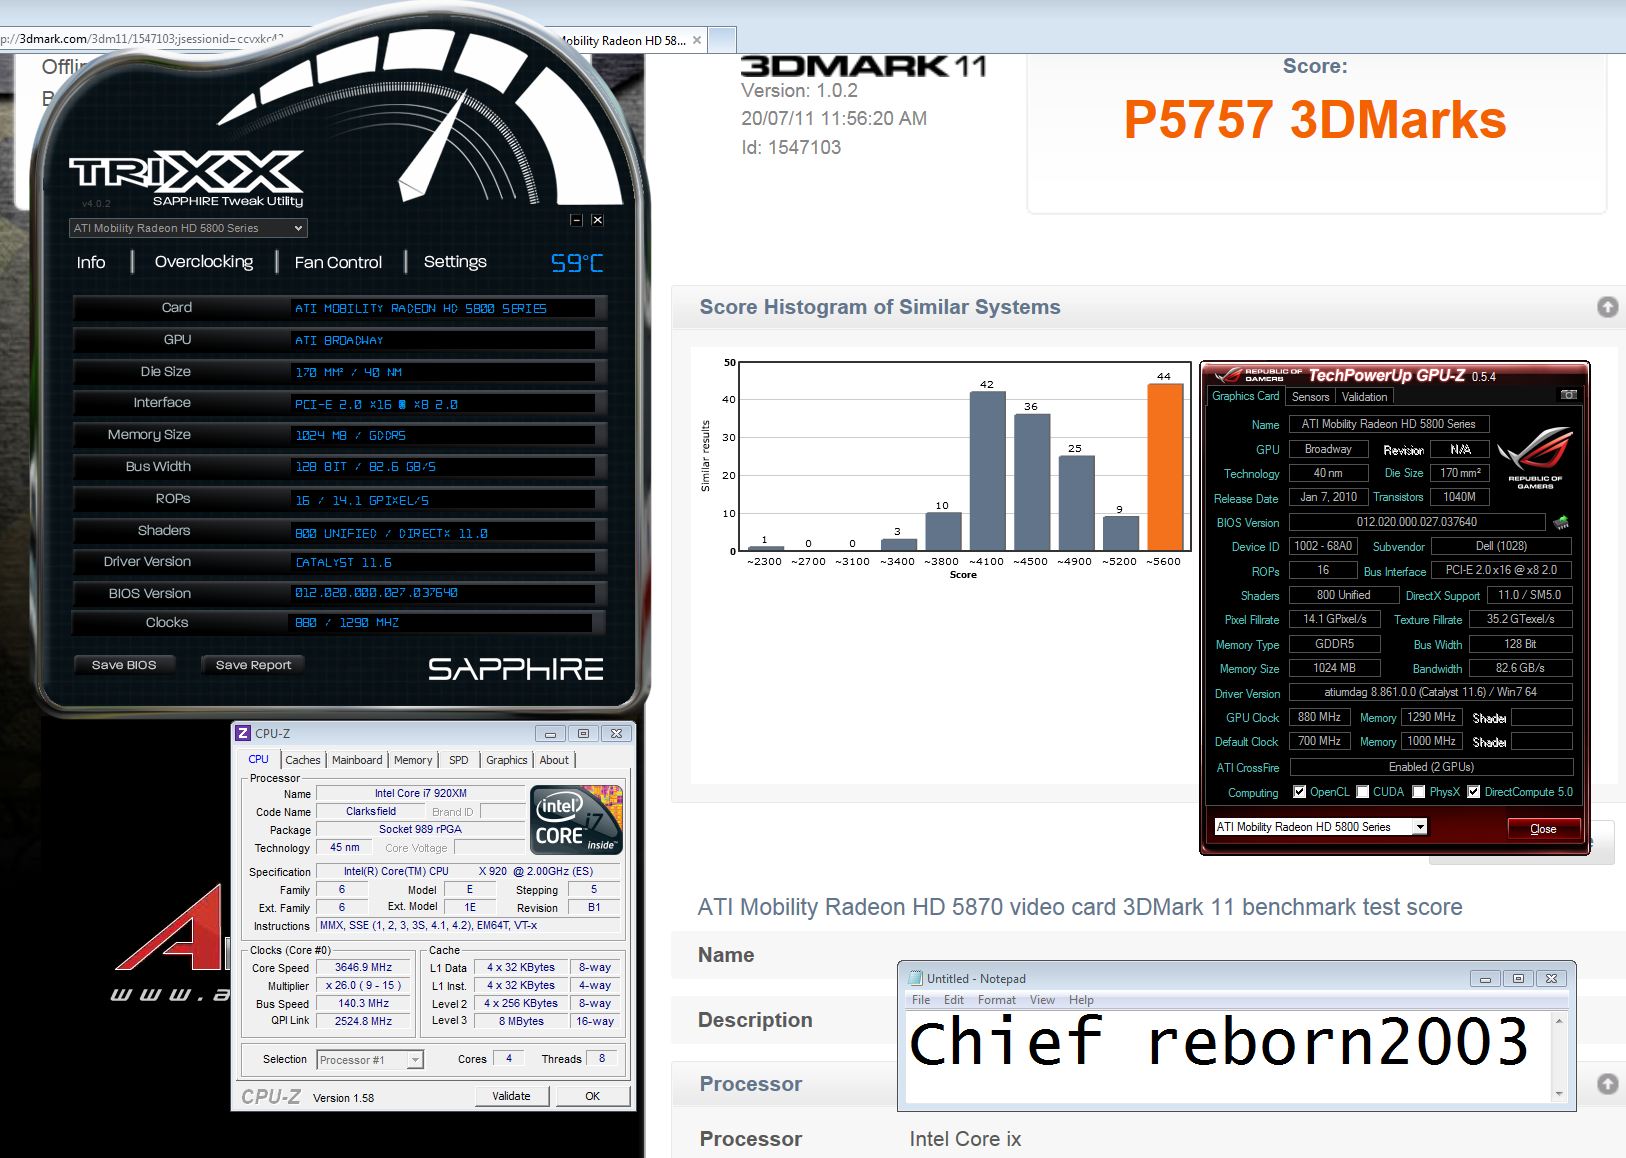Viewport: 1626px width, 1158px height.
Task: Click the Notepad scrollbar down arrow
Action: 1558,1094
